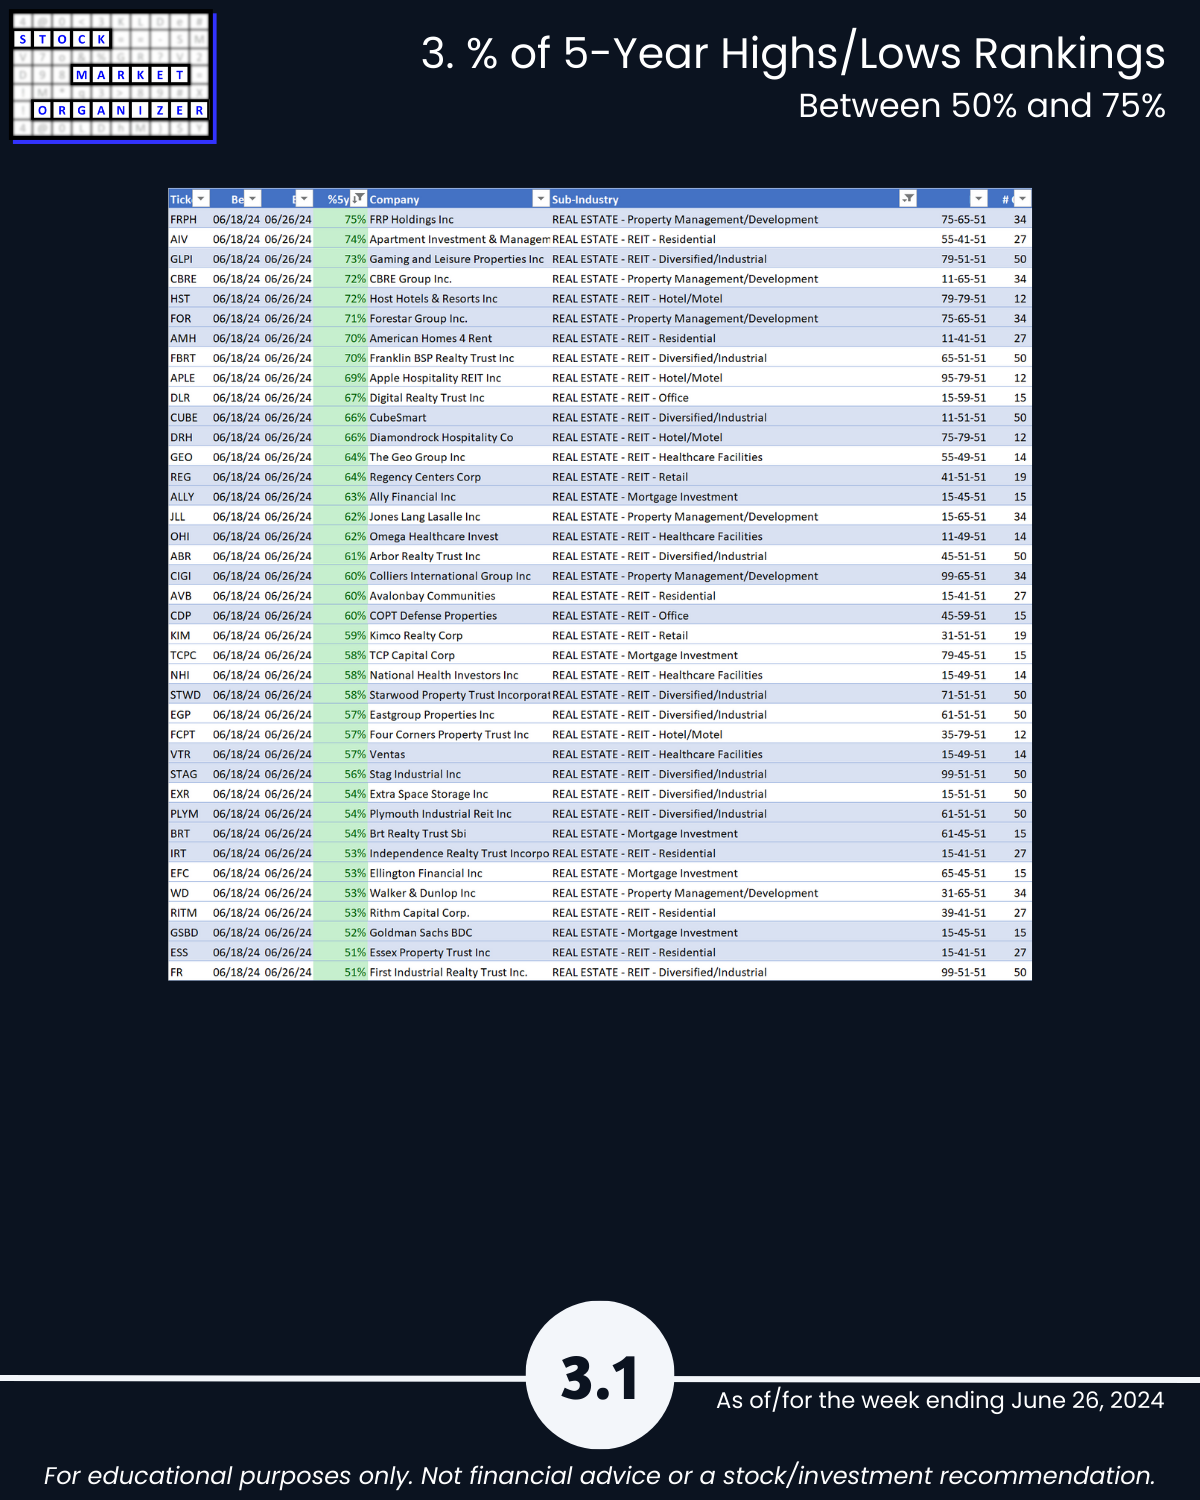Open the Sub-Industry active filter button

coord(908,199)
